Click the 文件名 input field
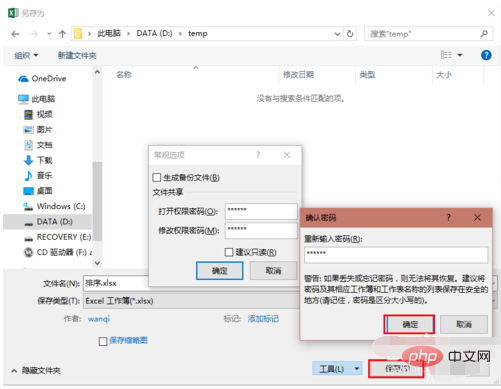The width and height of the screenshot is (501, 389). tap(116, 283)
